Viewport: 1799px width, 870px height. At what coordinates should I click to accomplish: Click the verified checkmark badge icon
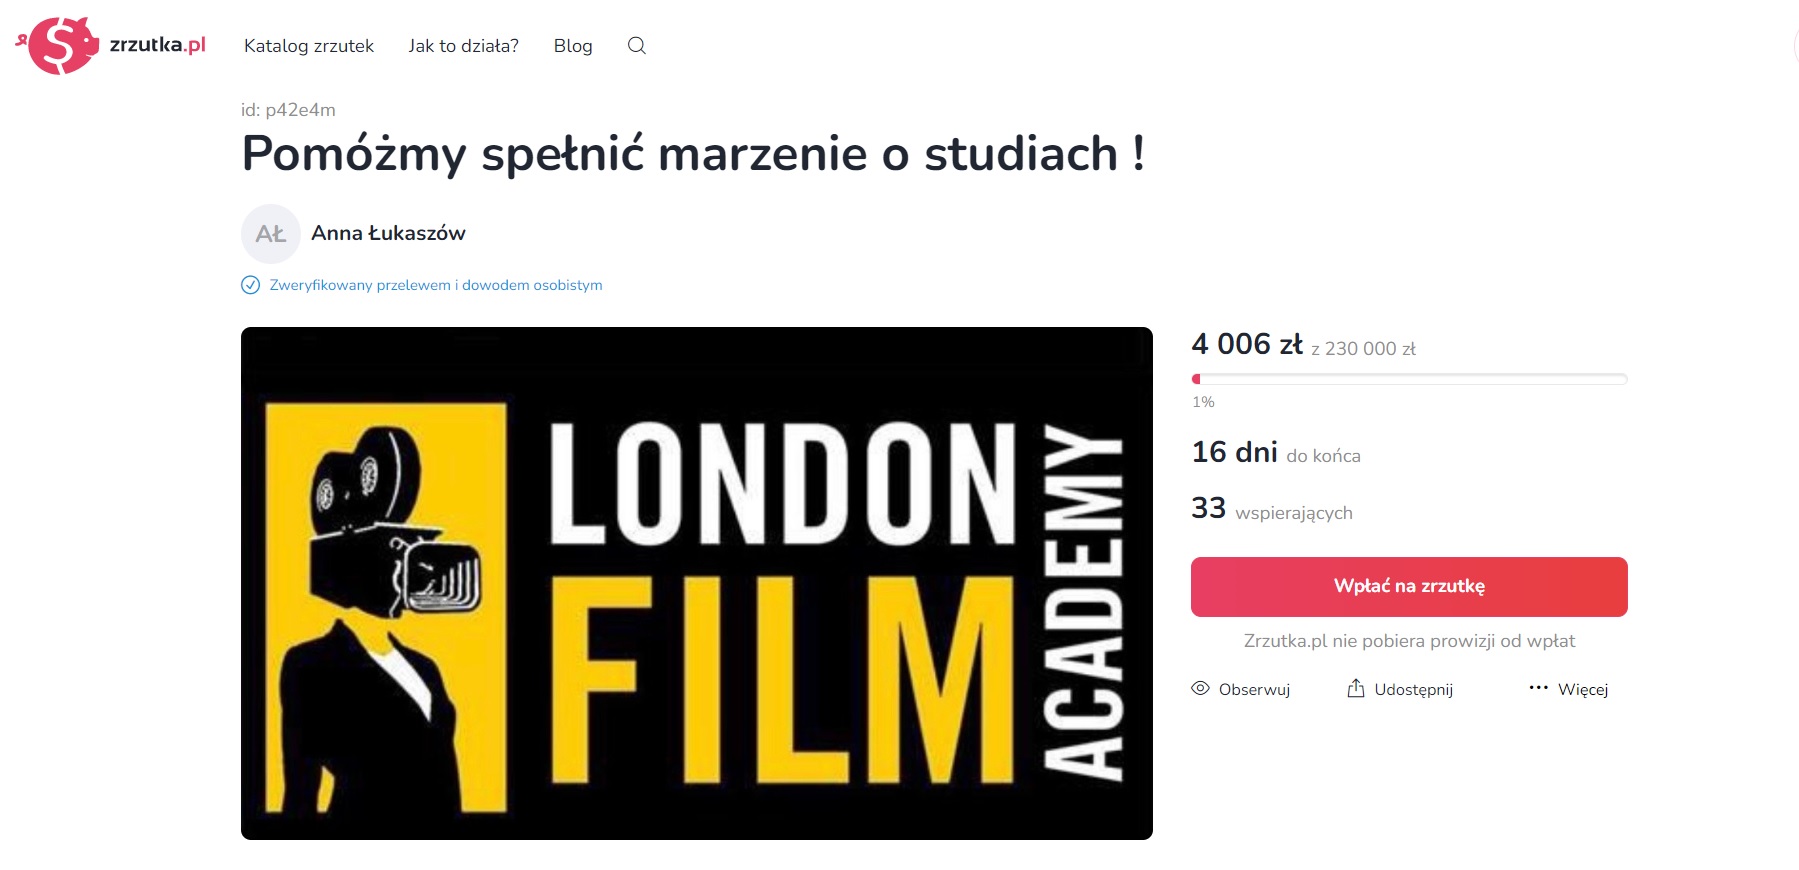pyautogui.click(x=251, y=285)
